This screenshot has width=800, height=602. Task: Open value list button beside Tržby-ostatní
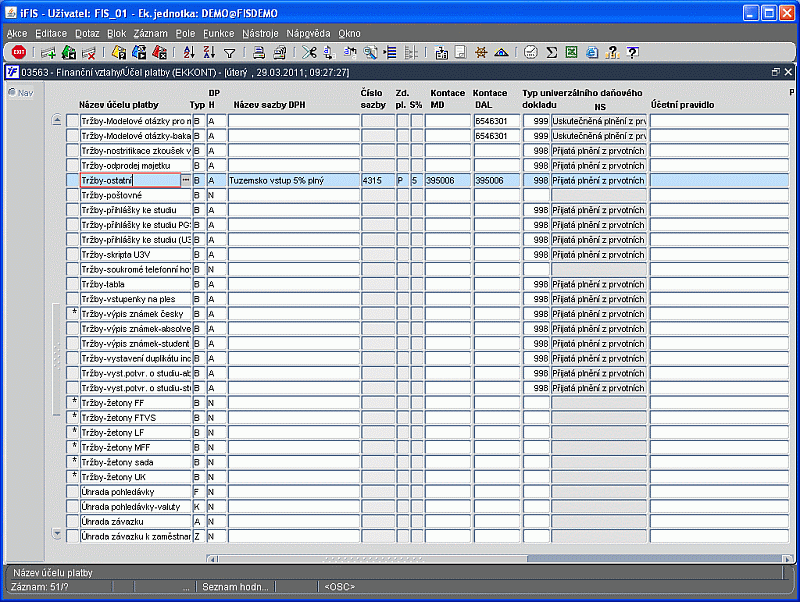185,181
